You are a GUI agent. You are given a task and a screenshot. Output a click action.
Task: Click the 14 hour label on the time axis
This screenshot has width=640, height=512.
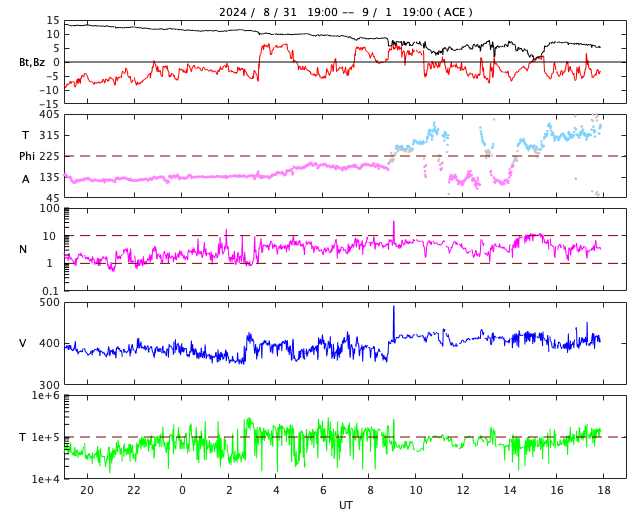click(x=510, y=490)
